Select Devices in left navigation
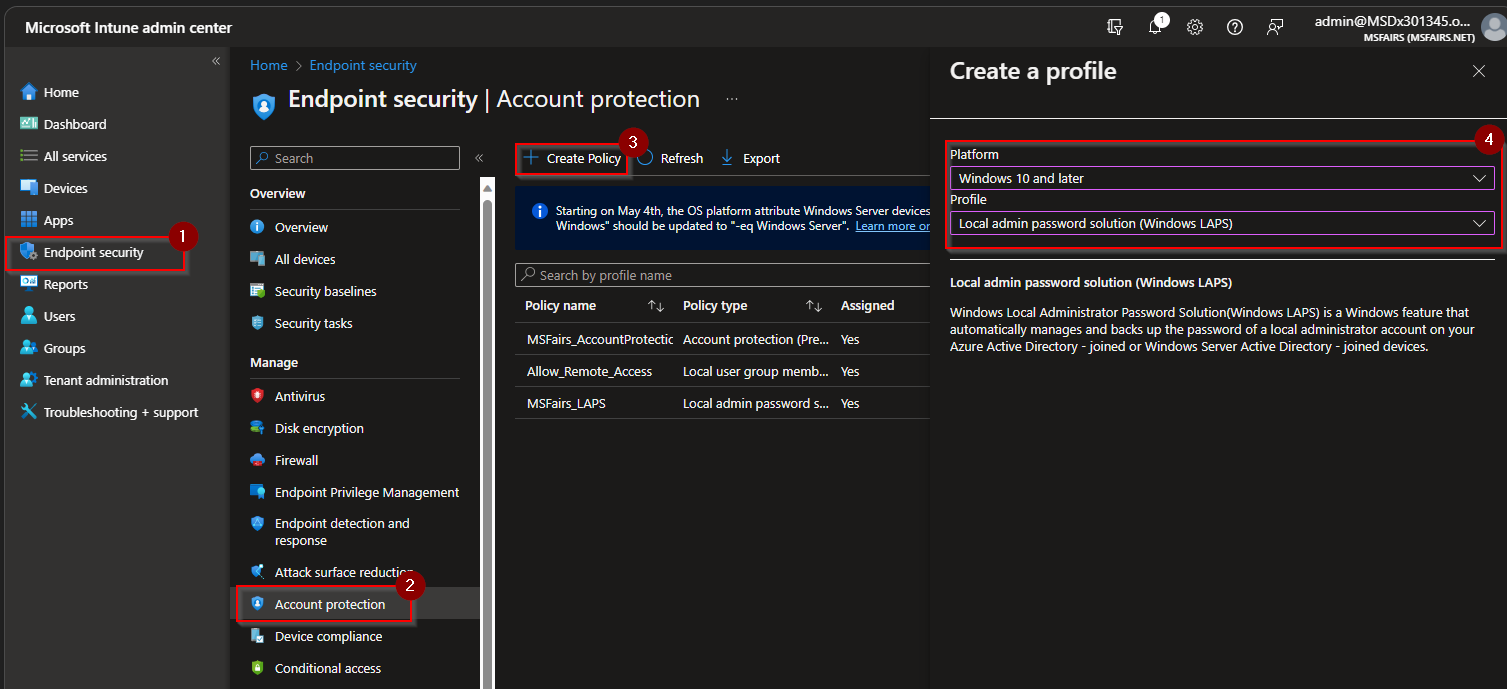 (65, 188)
